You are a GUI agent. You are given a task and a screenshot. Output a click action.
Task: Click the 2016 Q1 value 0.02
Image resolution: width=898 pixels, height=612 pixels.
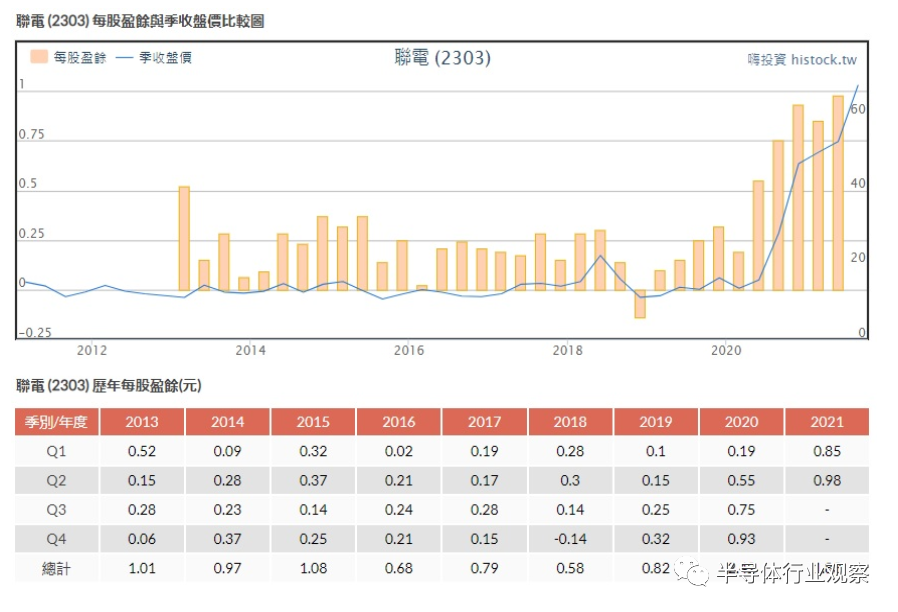(x=399, y=451)
